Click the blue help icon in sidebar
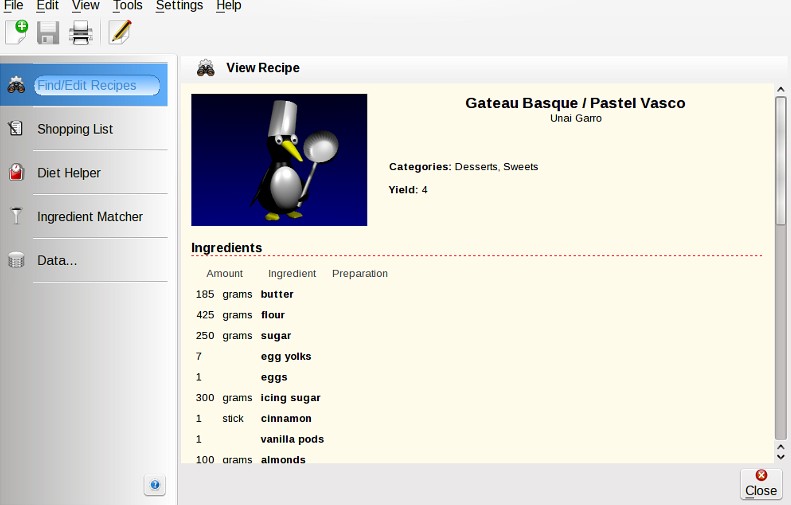The width and height of the screenshot is (791, 505). tap(154, 485)
